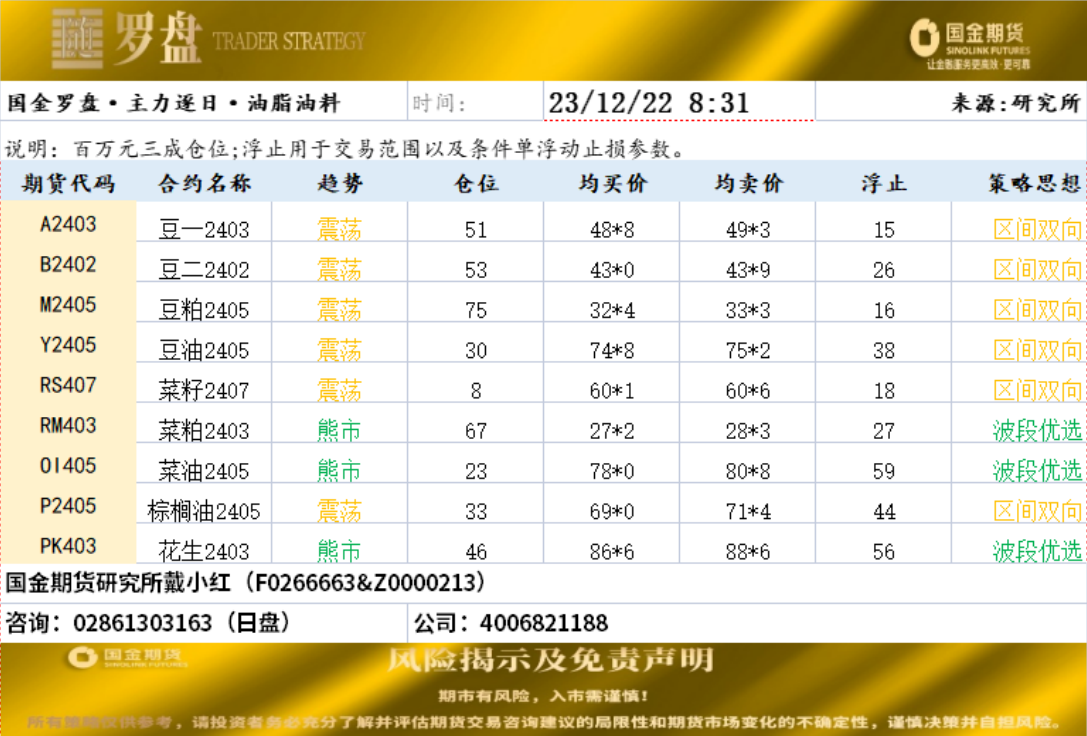Click the 合约名称 column header
This screenshot has height=736, width=1087.
click(x=204, y=184)
